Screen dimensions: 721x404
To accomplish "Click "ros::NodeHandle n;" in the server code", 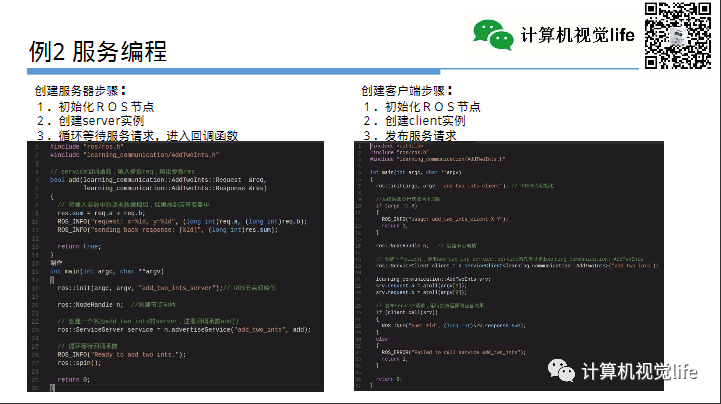I will 90,305.
